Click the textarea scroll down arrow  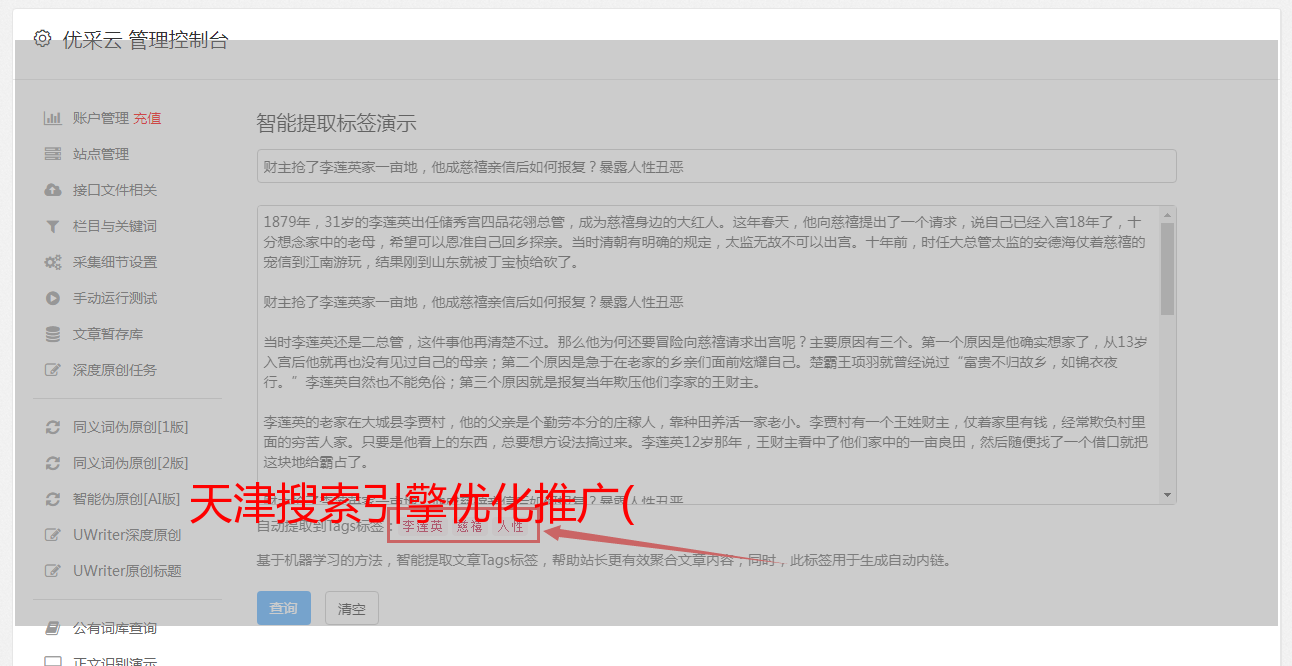tap(1167, 496)
